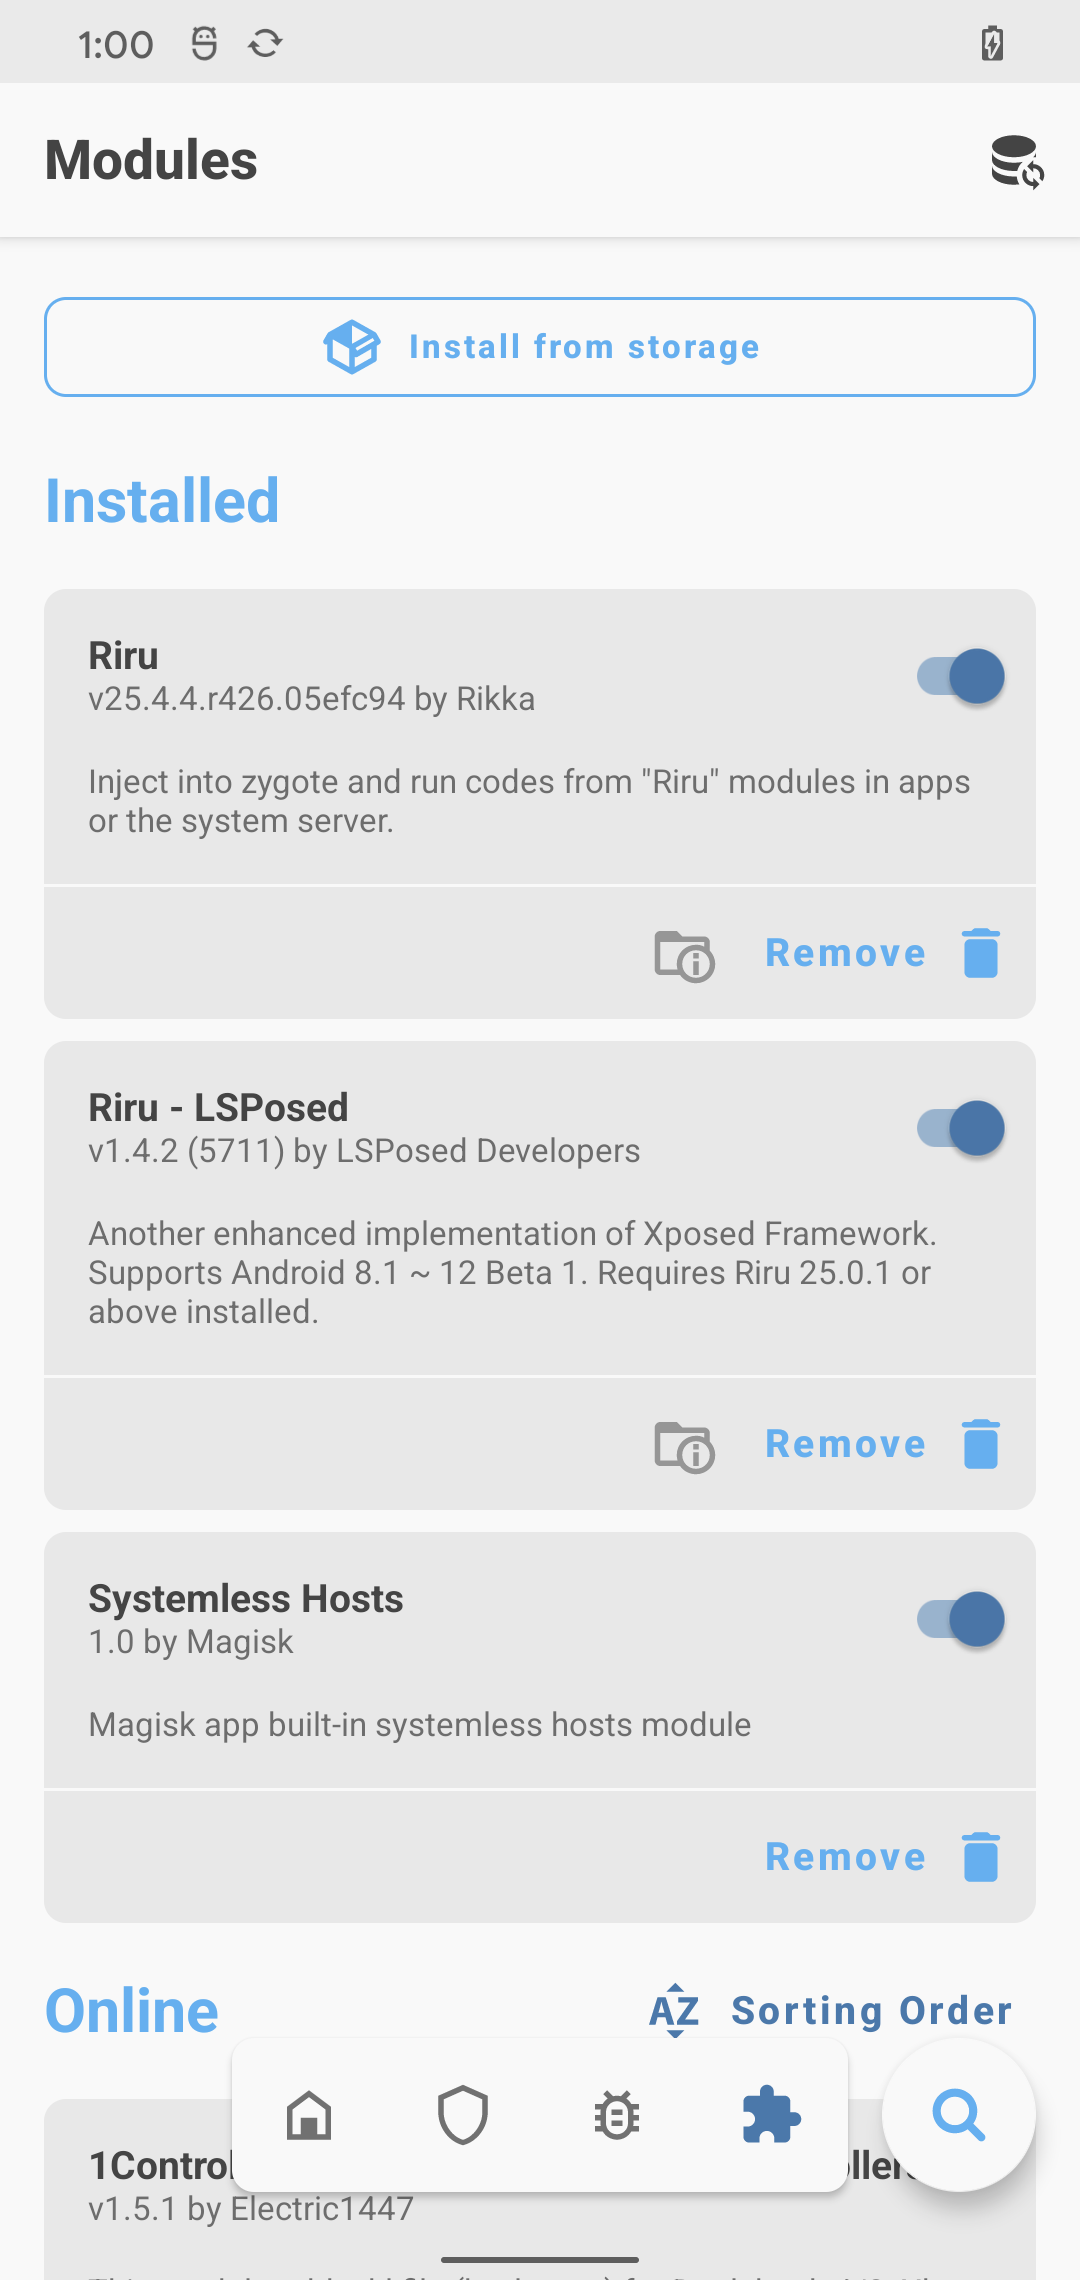Disable the Systemless Hosts toggle

961,1619
